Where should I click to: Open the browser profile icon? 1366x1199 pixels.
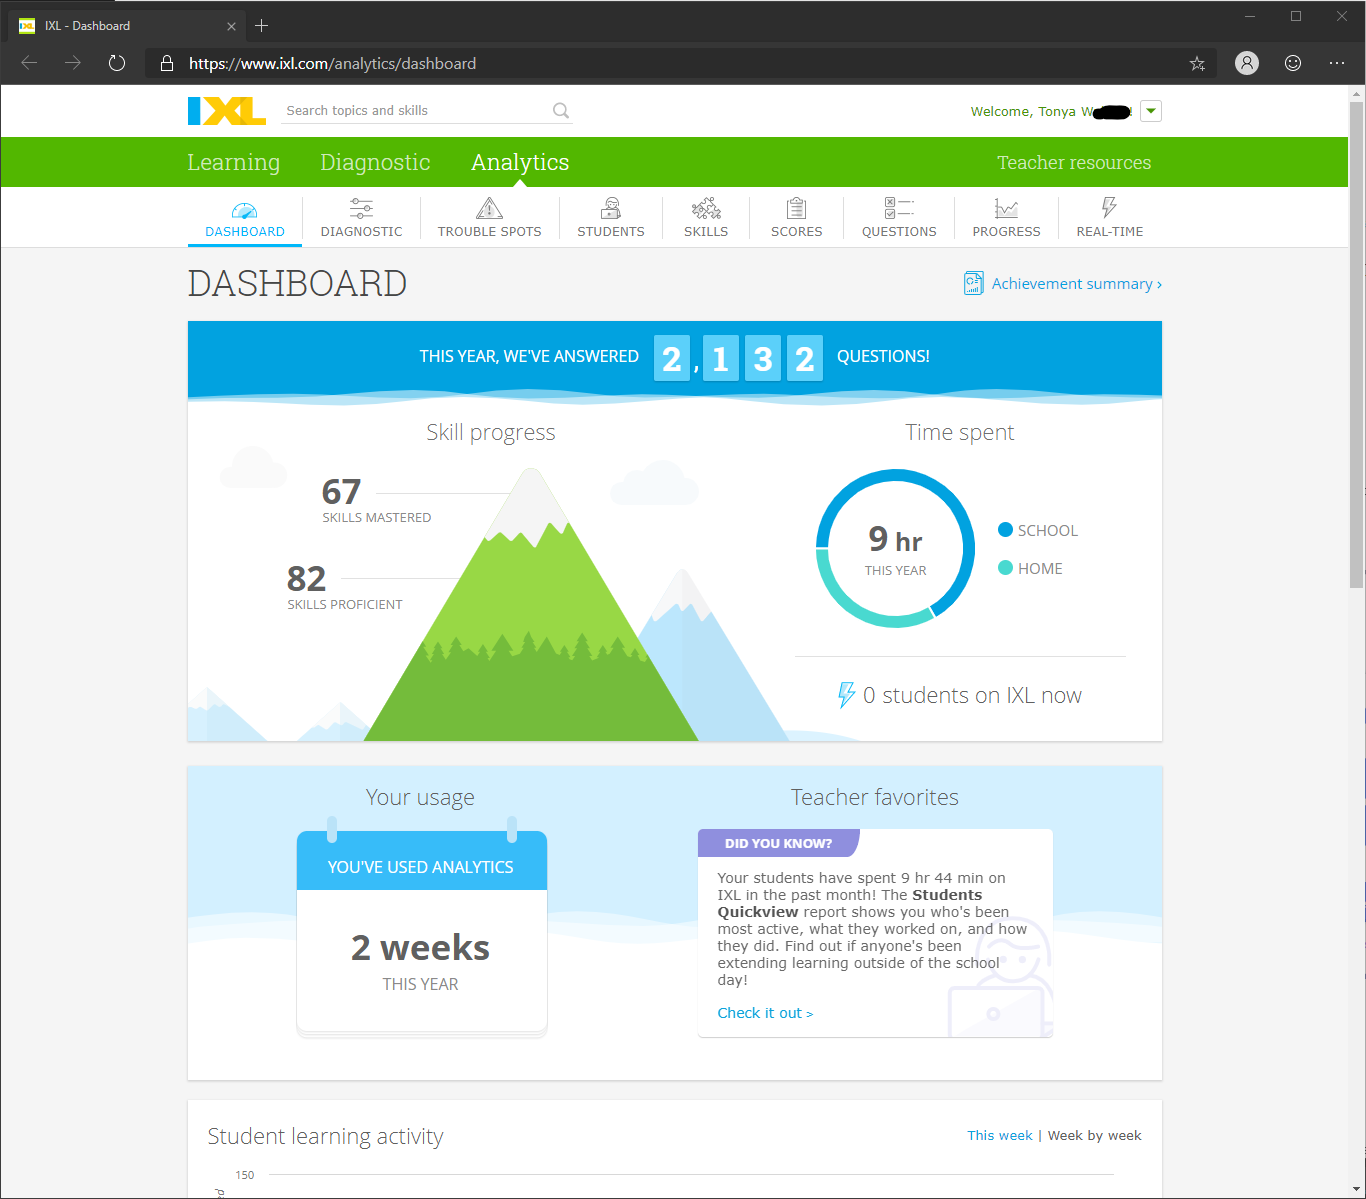[1247, 63]
